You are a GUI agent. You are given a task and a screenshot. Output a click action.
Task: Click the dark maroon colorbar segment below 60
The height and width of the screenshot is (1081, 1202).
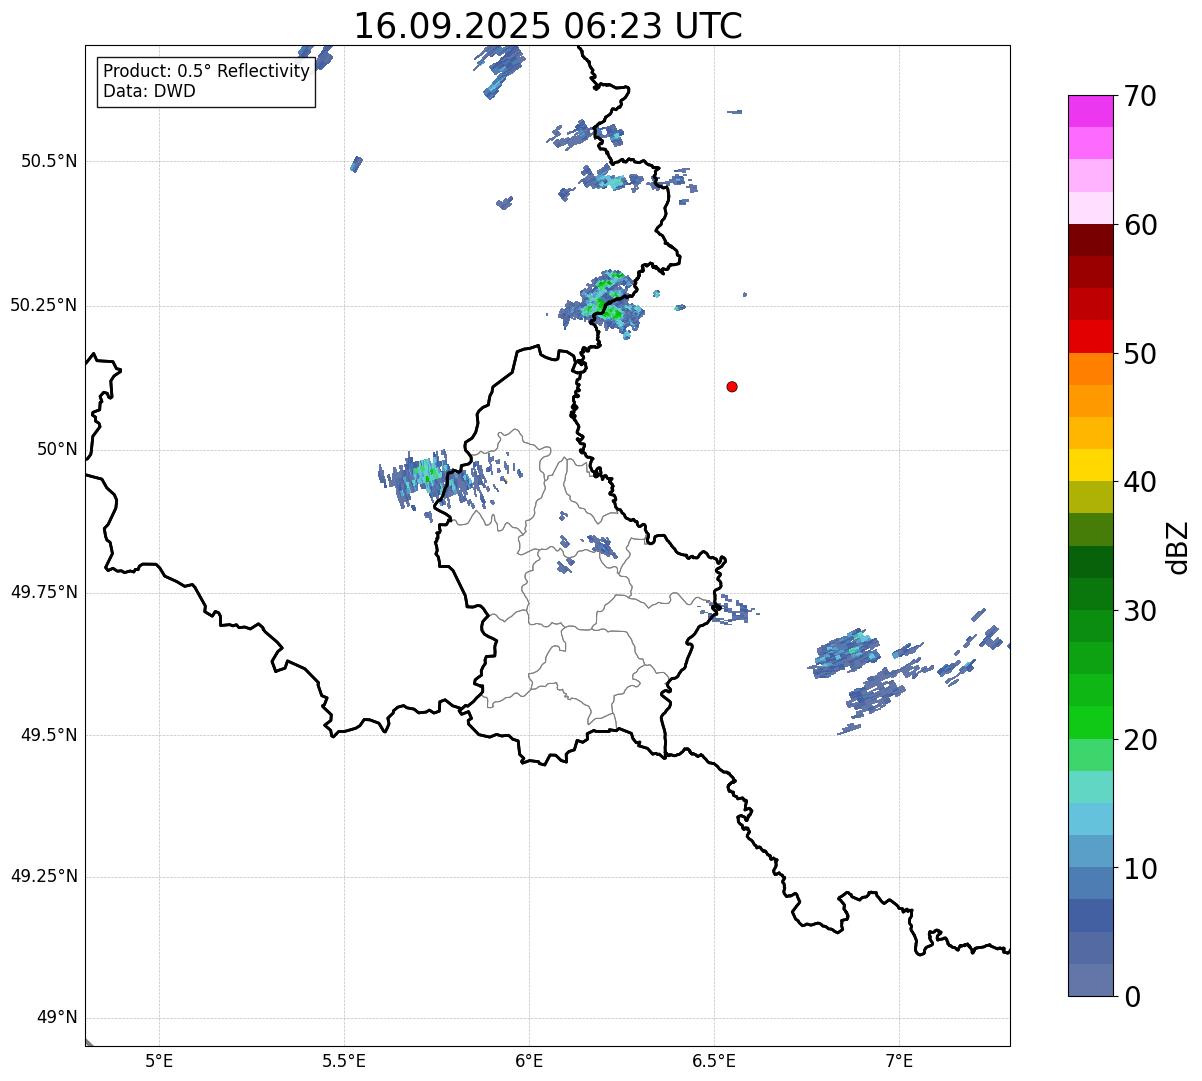pos(1090,240)
